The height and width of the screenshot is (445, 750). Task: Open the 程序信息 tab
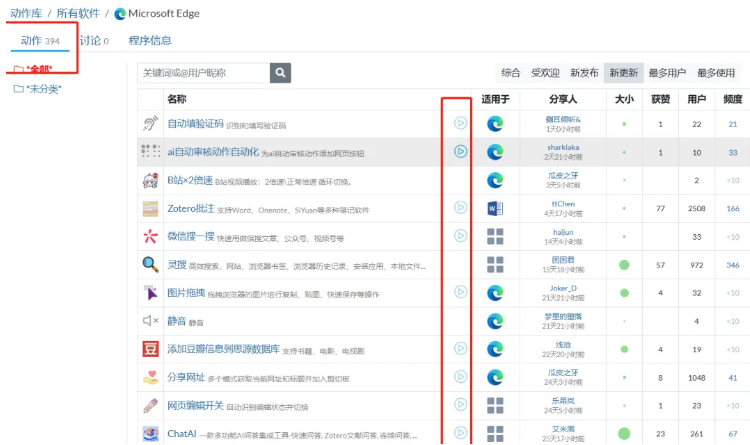[150, 41]
